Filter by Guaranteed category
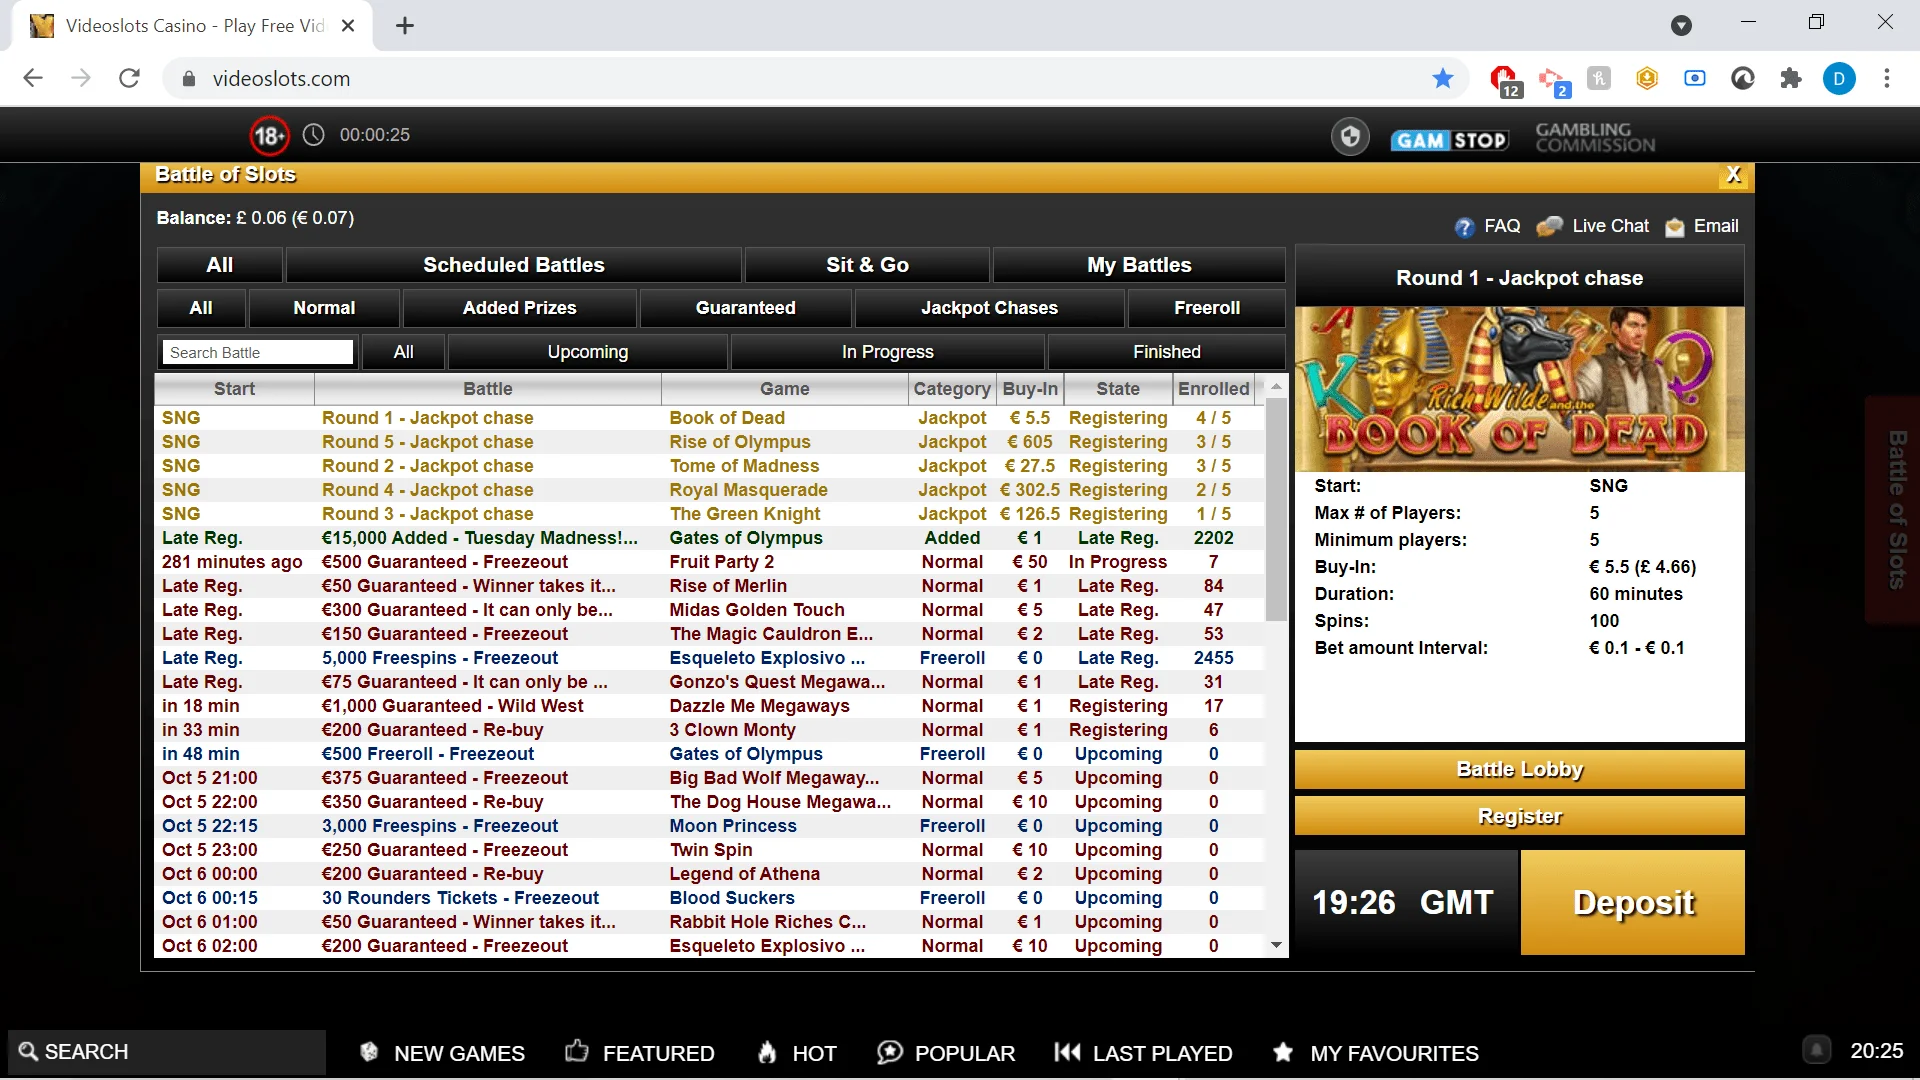 (746, 308)
